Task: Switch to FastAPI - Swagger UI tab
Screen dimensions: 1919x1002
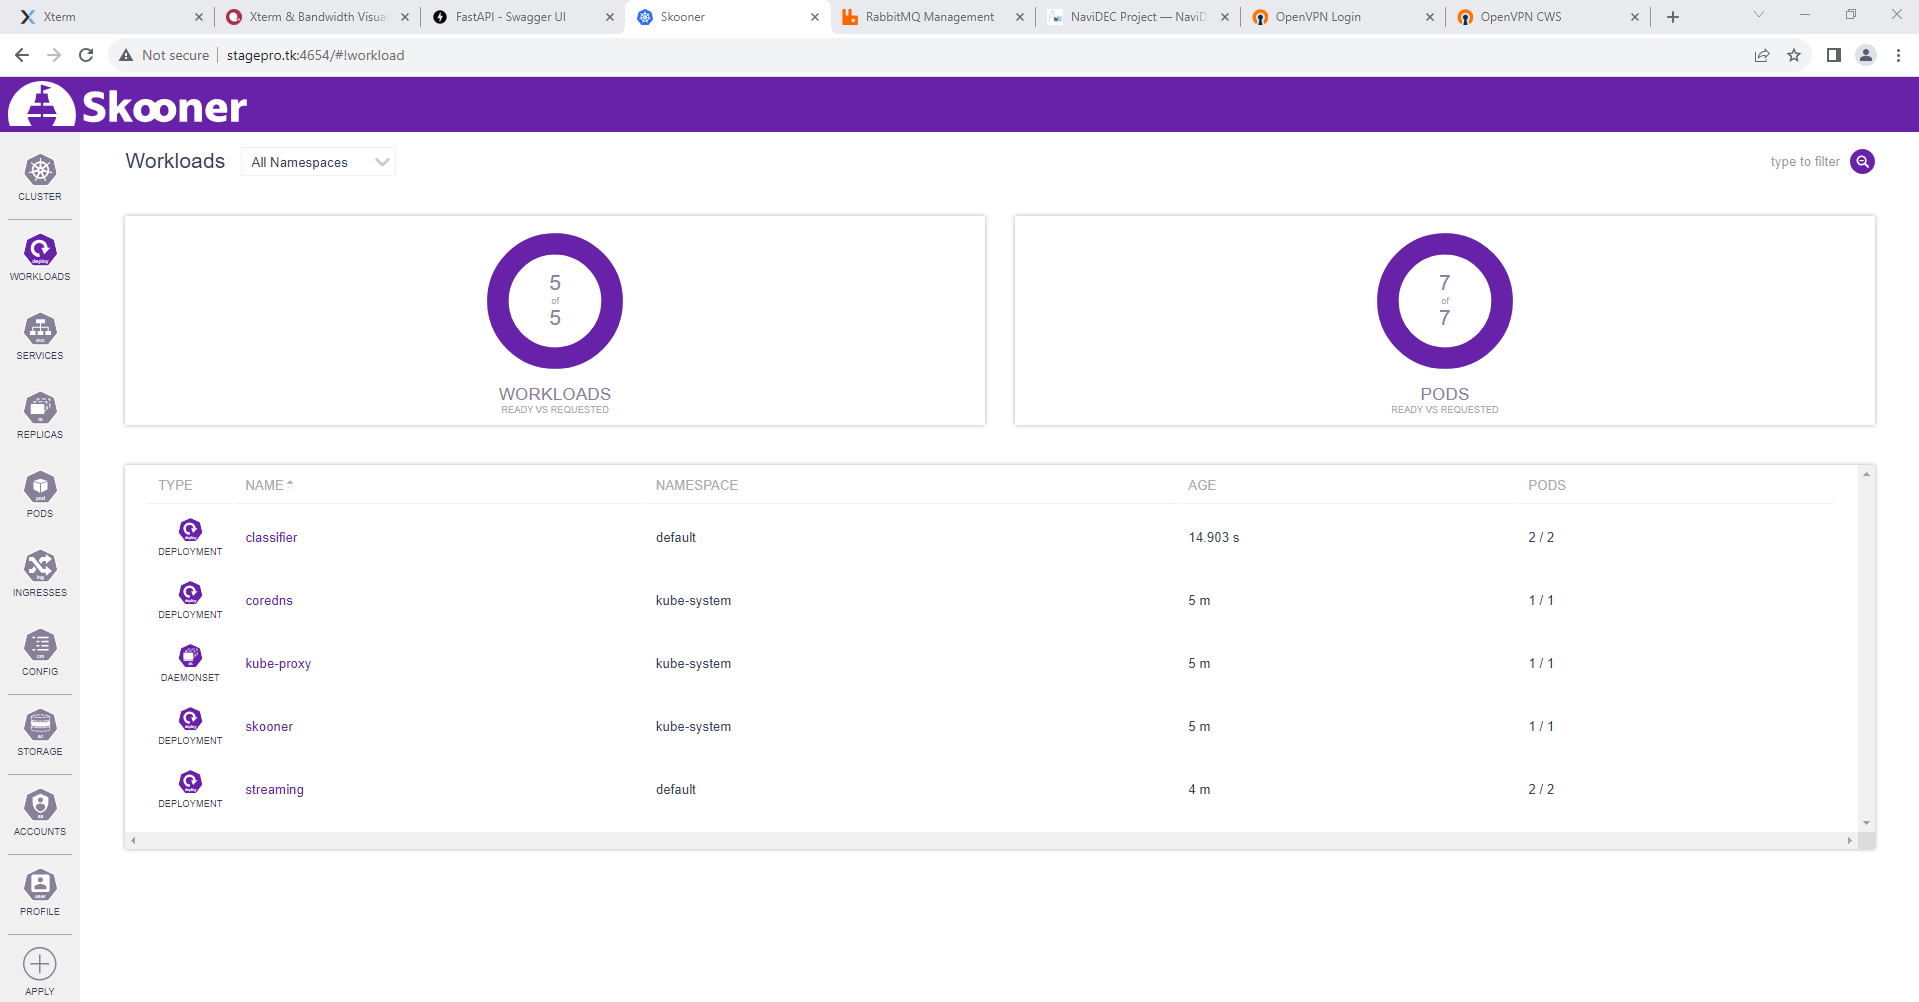Action: [x=522, y=17]
